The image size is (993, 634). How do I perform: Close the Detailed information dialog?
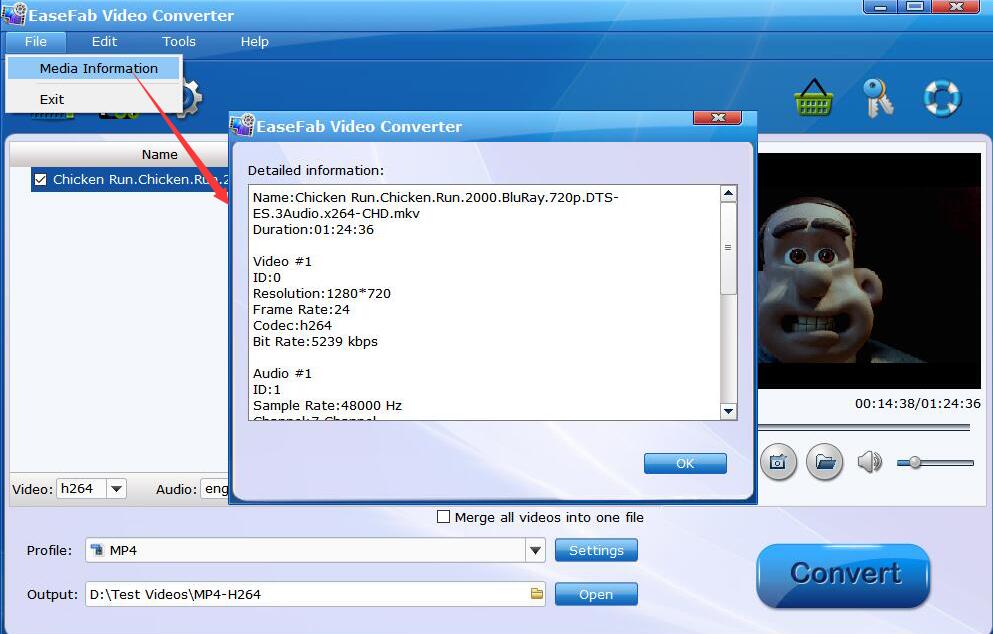pyautogui.click(x=718, y=118)
